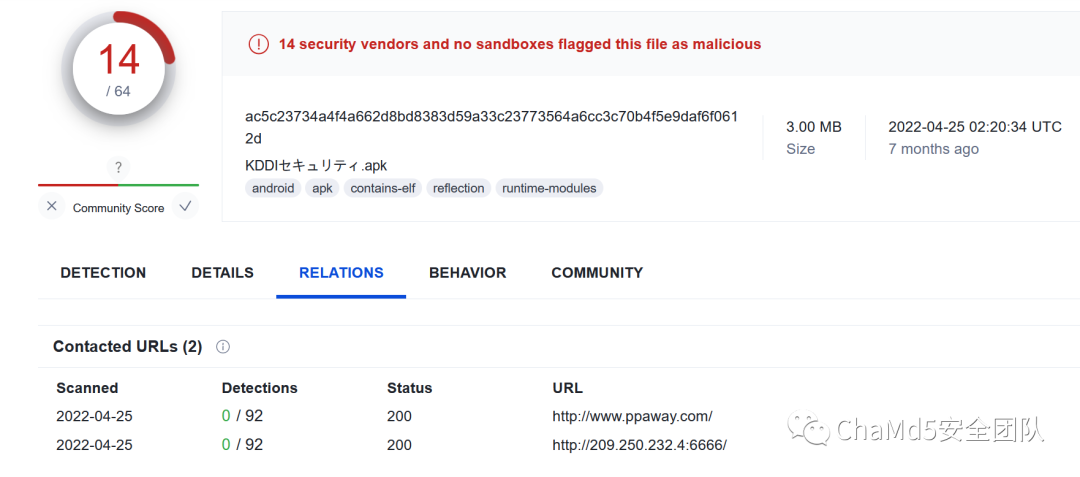Vote negative with the X community icon
Screen dimensions: 1080x477
[x=52, y=207]
